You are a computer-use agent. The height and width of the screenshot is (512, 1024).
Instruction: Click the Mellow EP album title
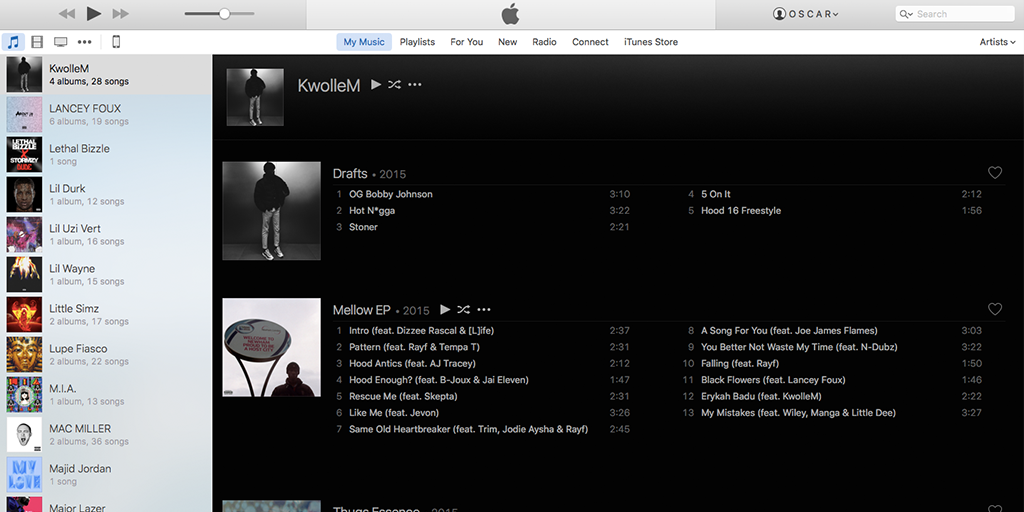(362, 310)
